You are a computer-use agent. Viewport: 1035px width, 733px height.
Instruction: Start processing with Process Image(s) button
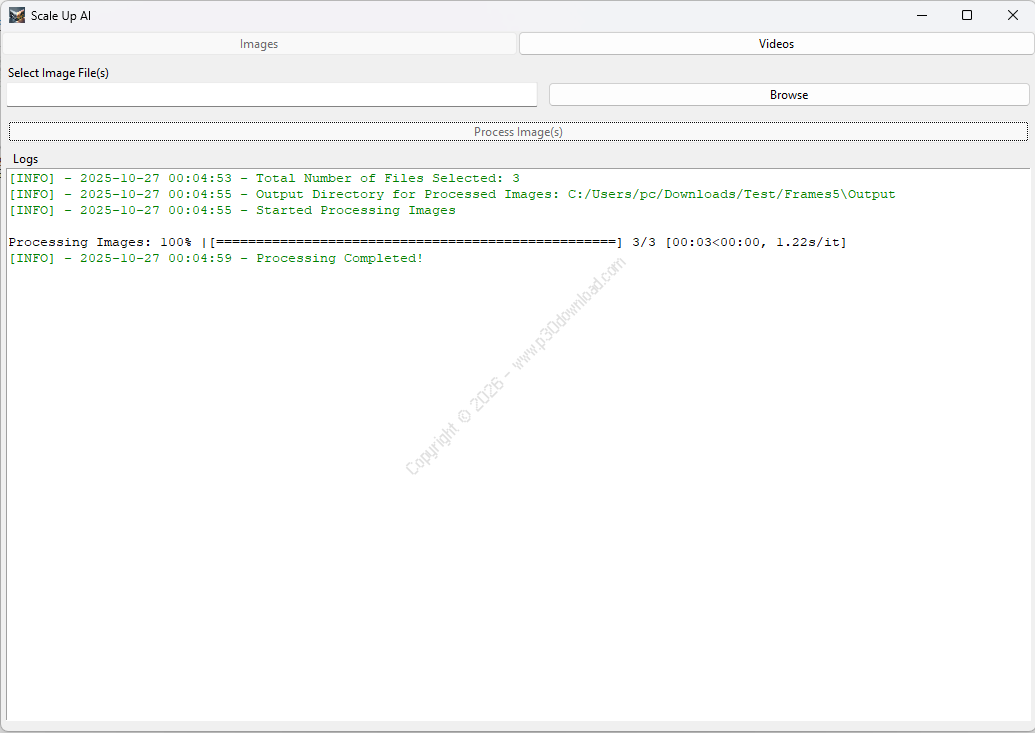coord(518,132)
